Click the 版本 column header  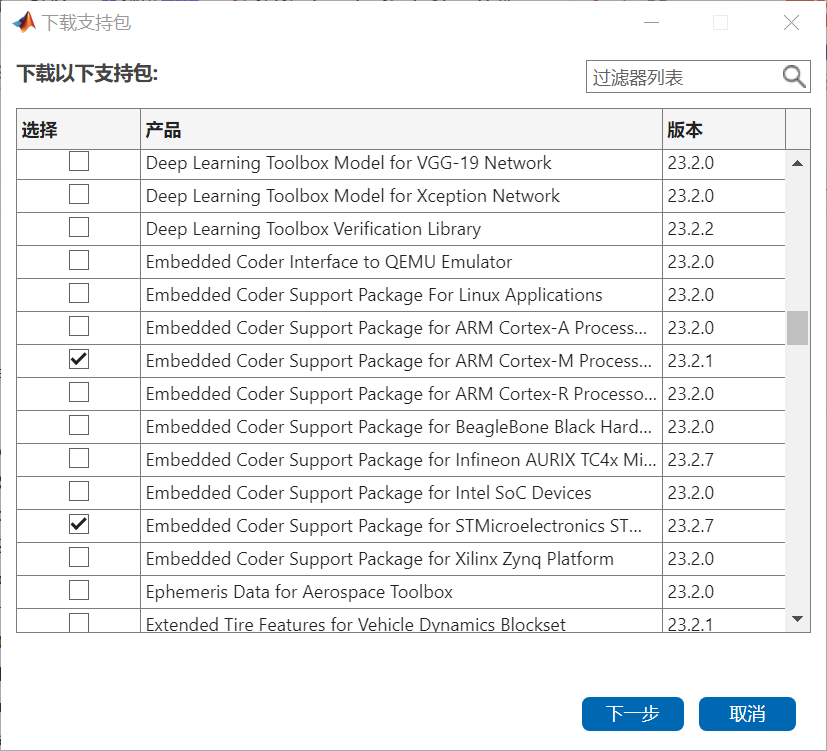point(724,129)
